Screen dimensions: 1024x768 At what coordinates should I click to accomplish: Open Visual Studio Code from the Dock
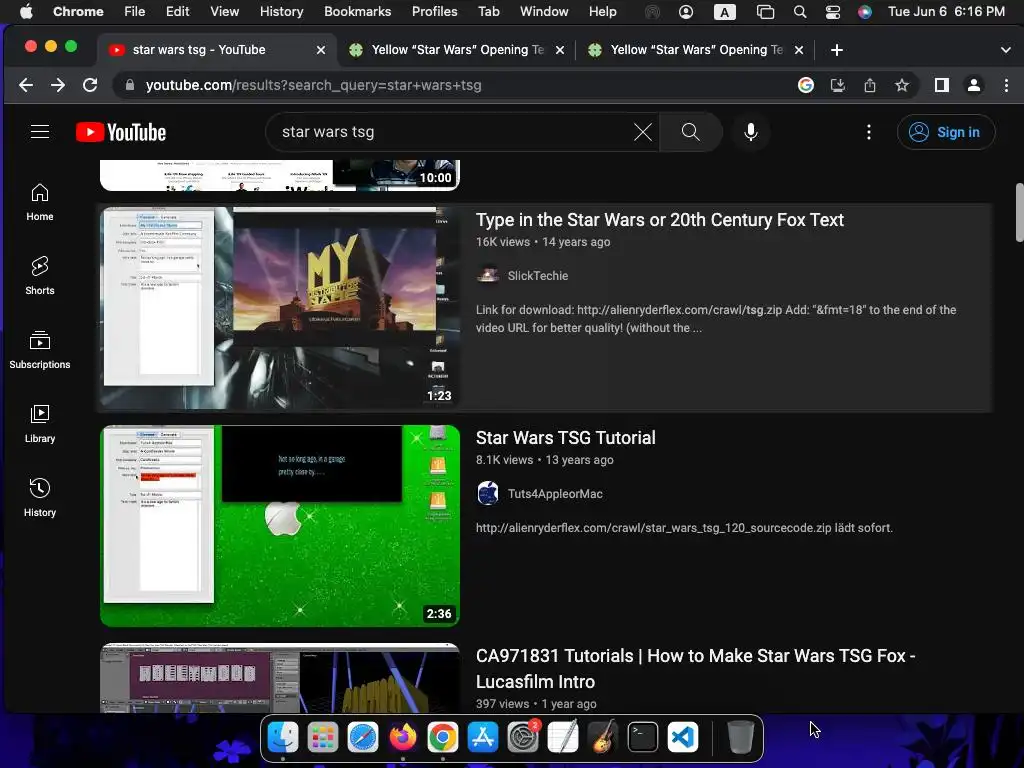coord(682,737)
